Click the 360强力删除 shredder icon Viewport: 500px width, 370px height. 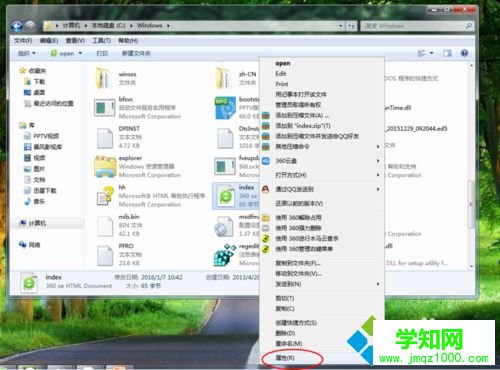[266, 228]
